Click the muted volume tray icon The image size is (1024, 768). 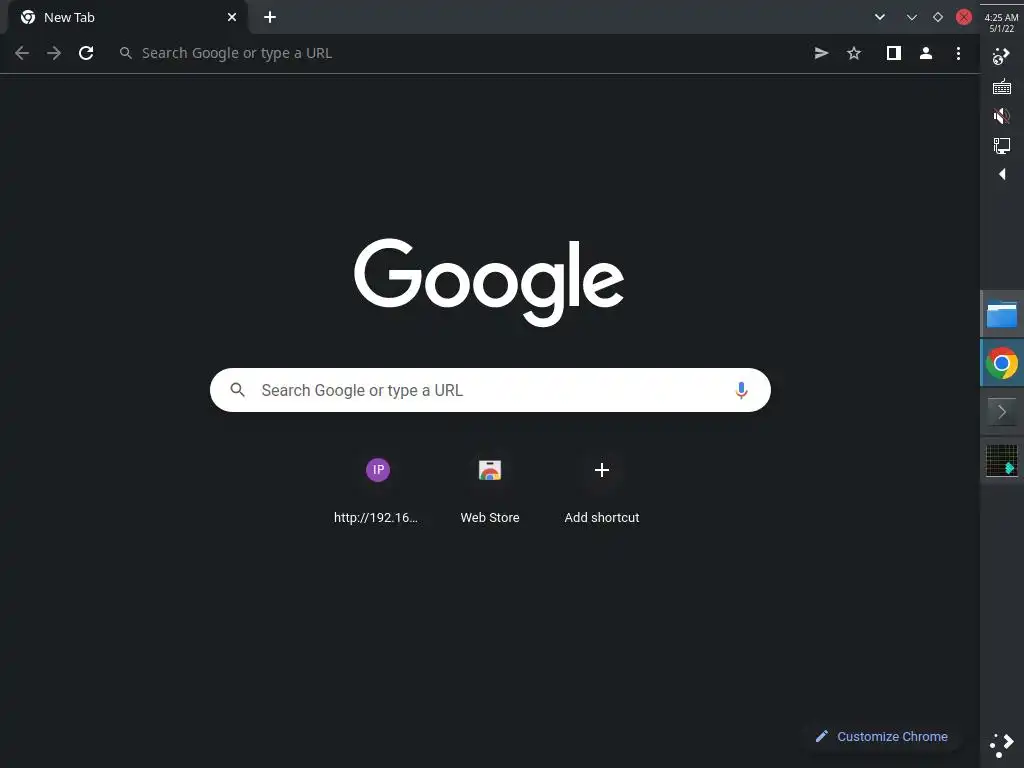coord(1002,116)
